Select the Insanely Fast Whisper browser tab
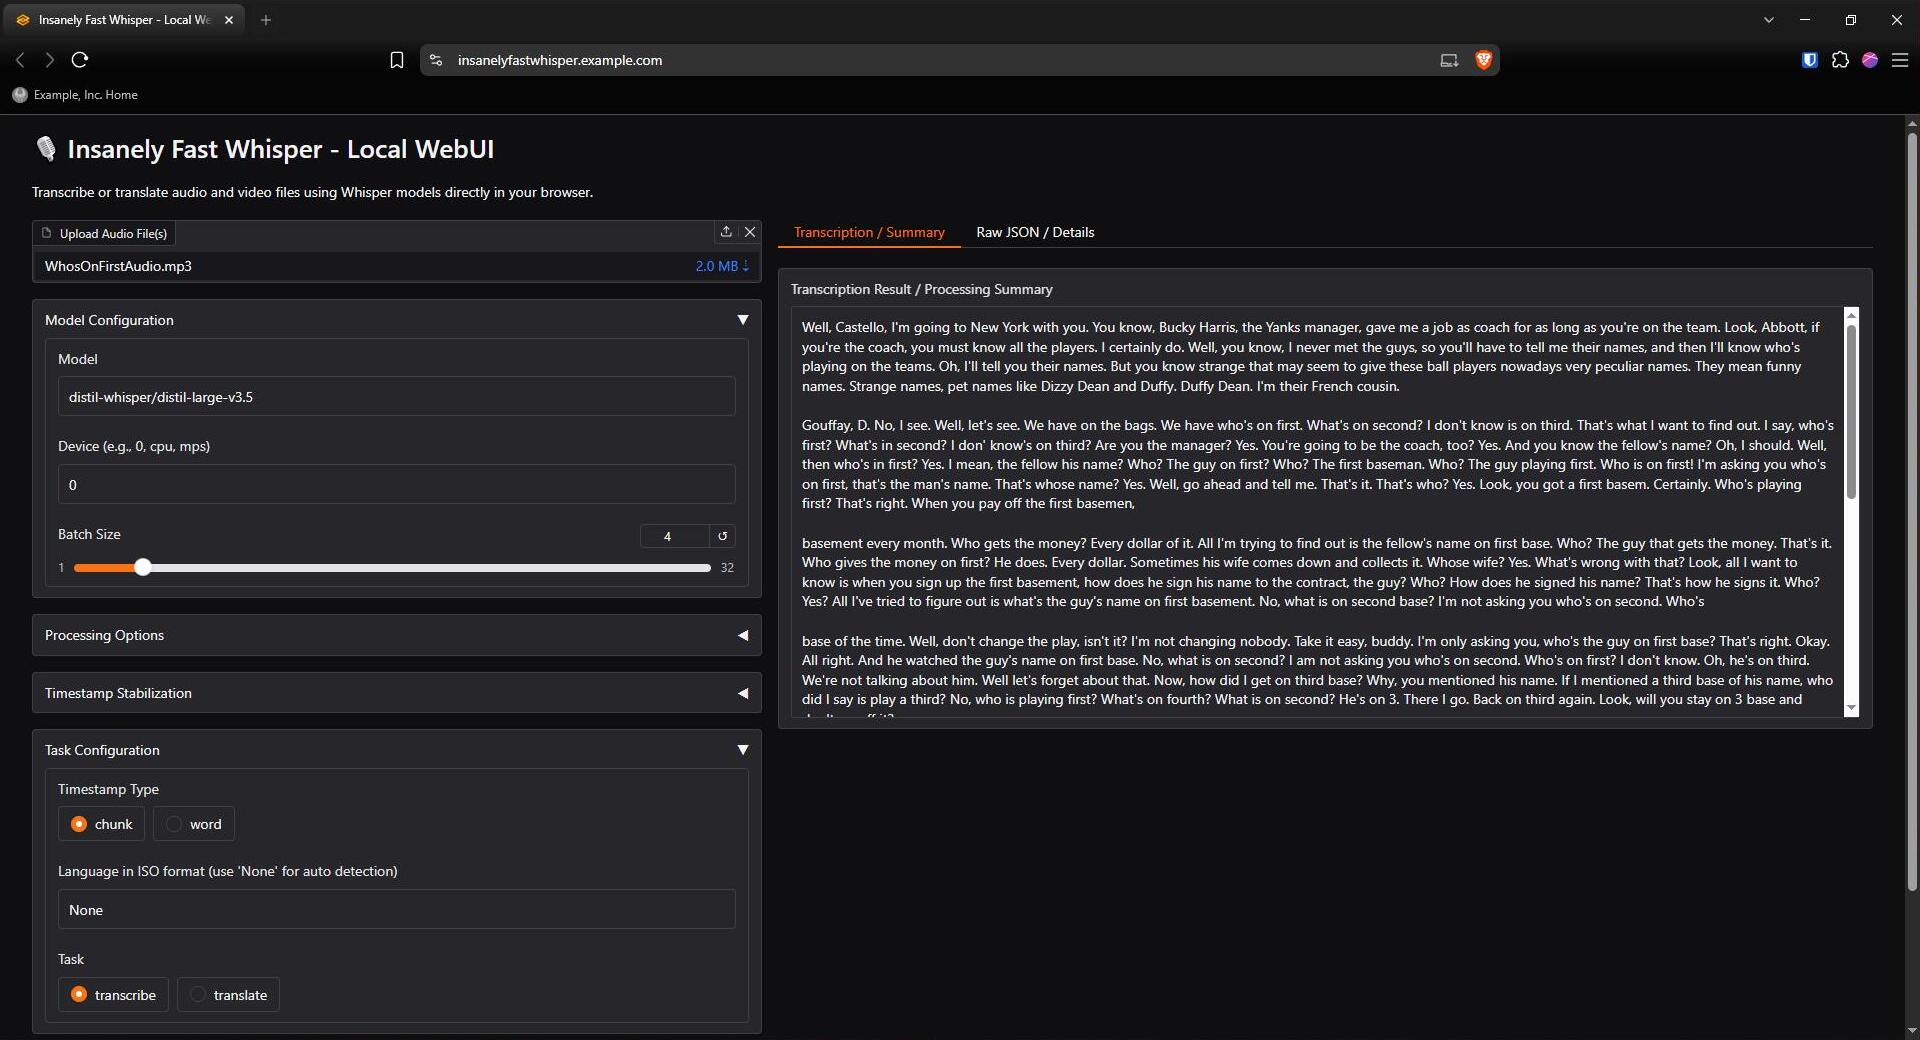The width and height of the screenshot is (1920, 1040). pyautogui.click(x=124, y=20)
